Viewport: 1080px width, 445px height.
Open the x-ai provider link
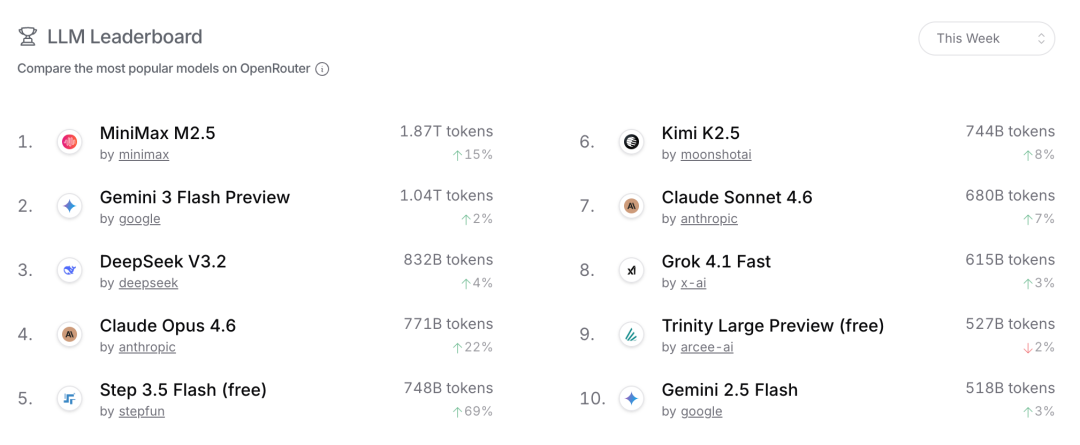click(693, 283)
